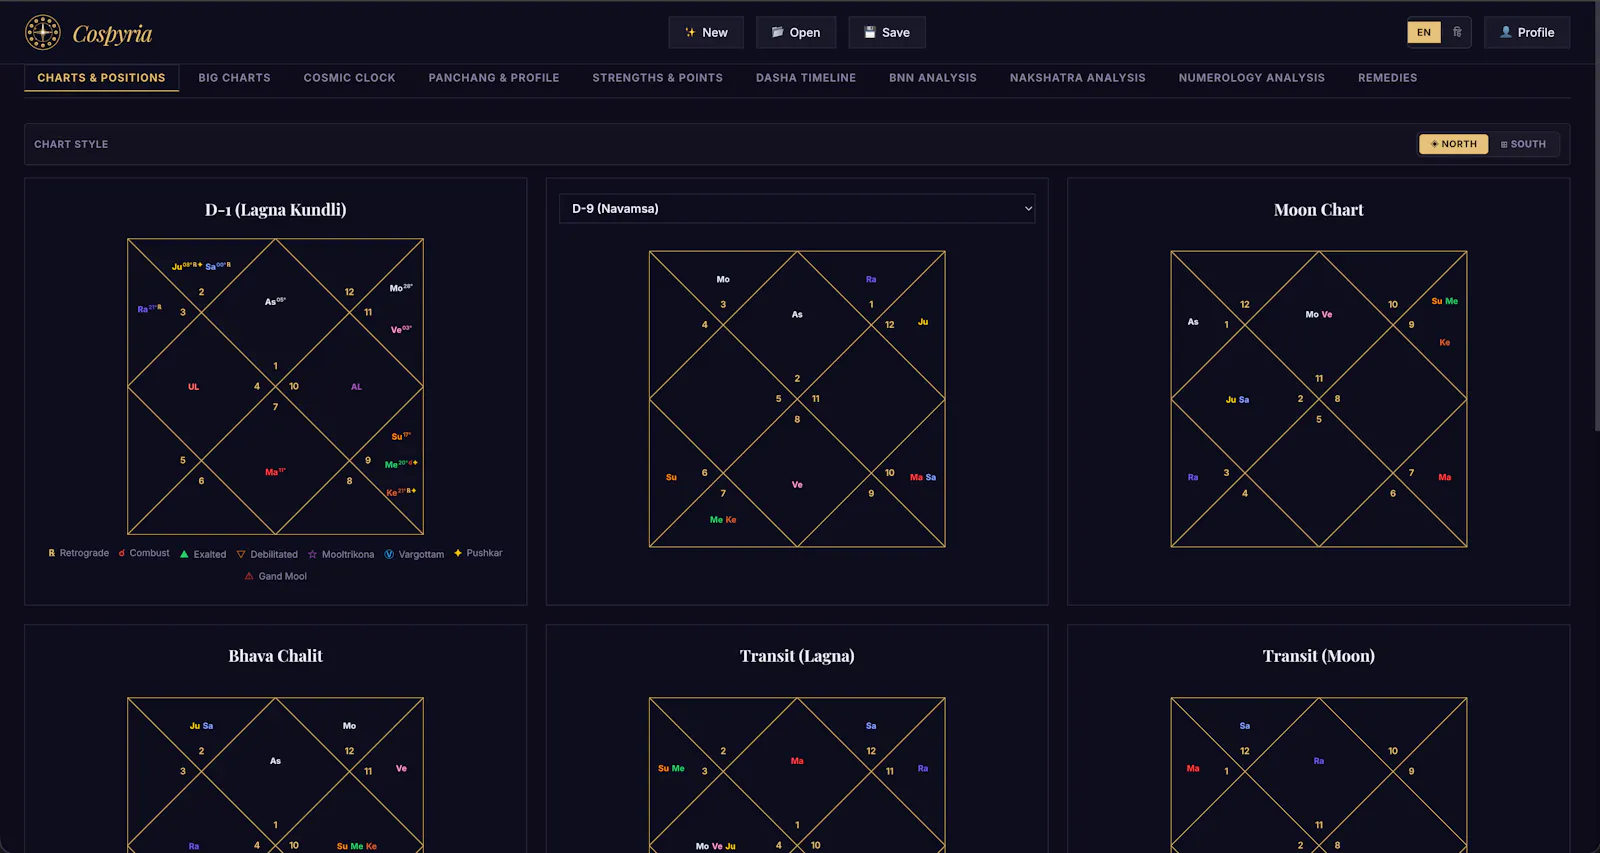Click the Save button label
1600x853 pixels.
(x=896, y=32)
